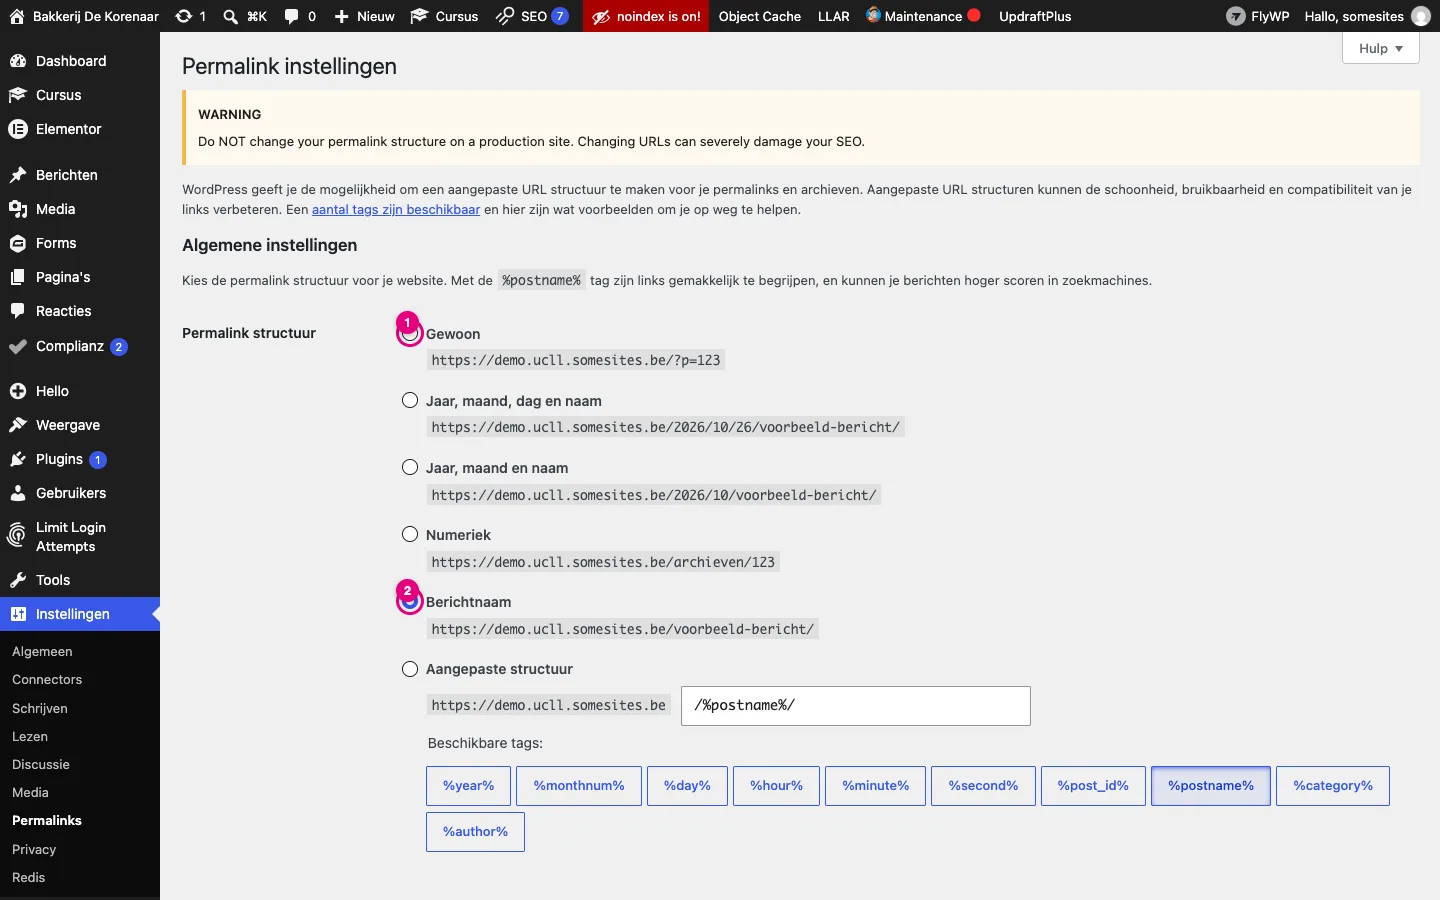Click the Forms sidebar icon
The image size is (1440, 900).
point(17,243)
